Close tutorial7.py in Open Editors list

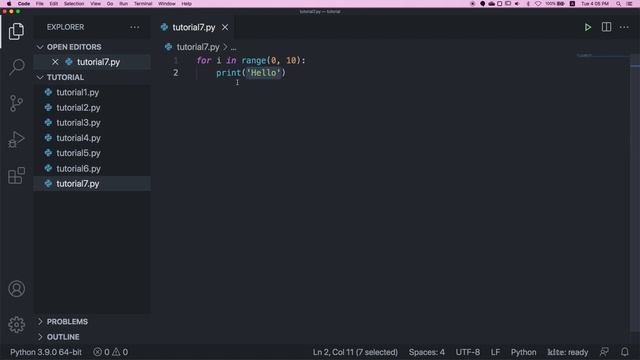point(55,62)
